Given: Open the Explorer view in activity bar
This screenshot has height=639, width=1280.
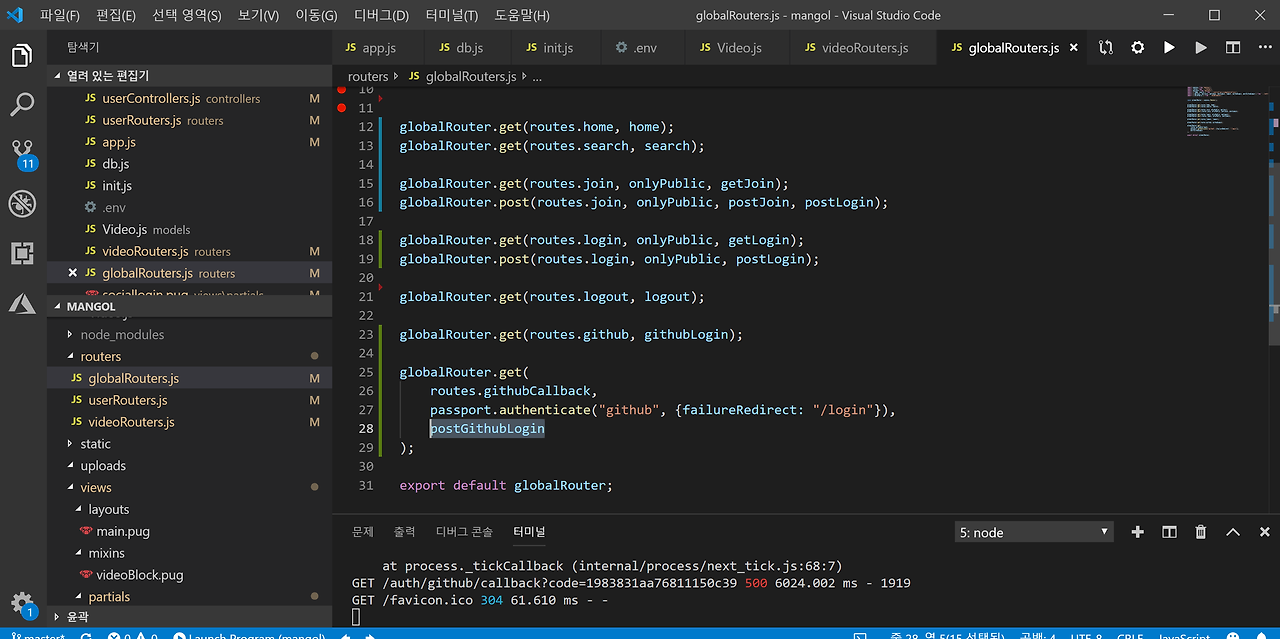Looking at the screenshot, I should pyautogui.click(x=22, y=55).
